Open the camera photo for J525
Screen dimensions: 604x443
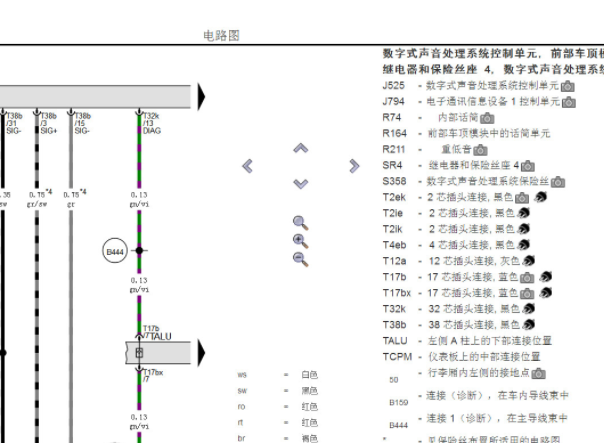point(567,86)
